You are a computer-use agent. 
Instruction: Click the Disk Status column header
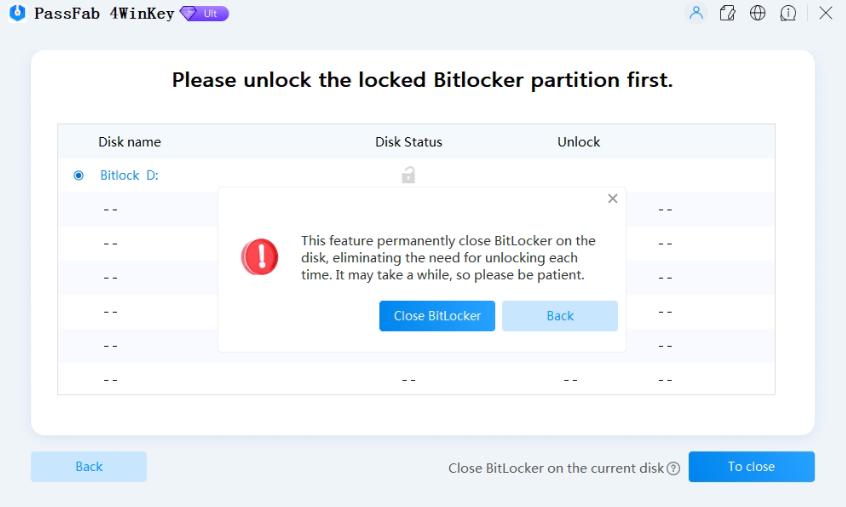tap(408, 142)
